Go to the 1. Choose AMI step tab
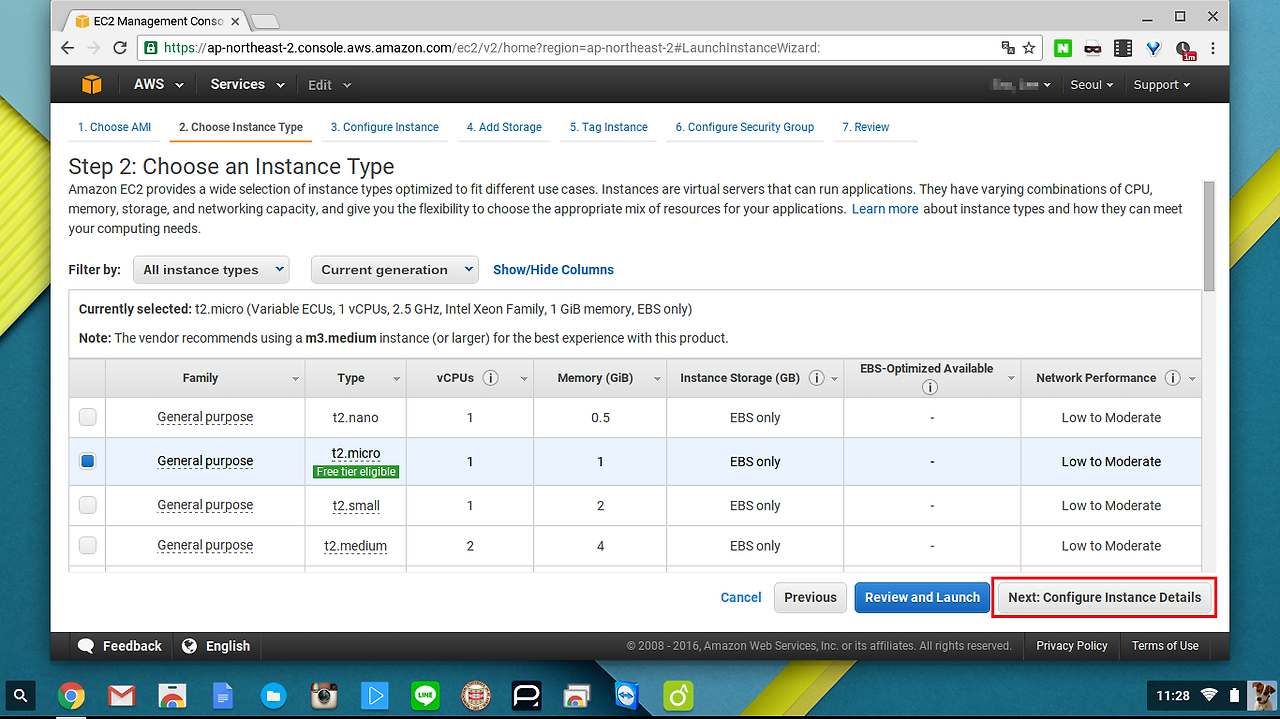Viewport: 1280px width, 719px height. [115, 127]
